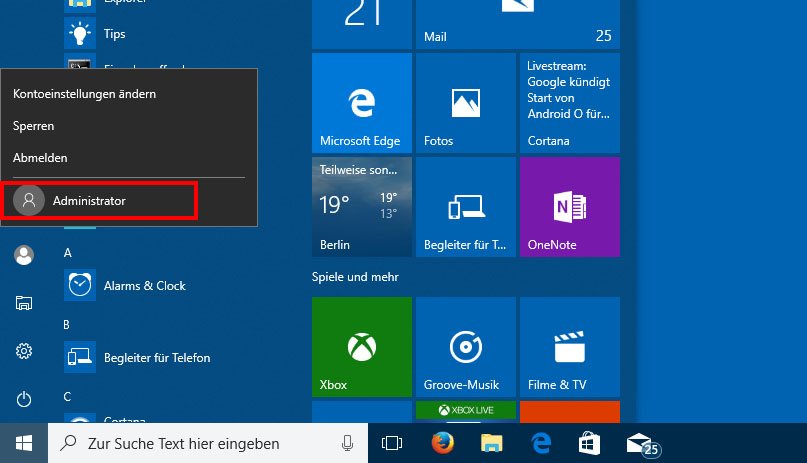Open Settings gear in Start sidebar
Viewport: 807px width, 463px height.
coord(24,351)
